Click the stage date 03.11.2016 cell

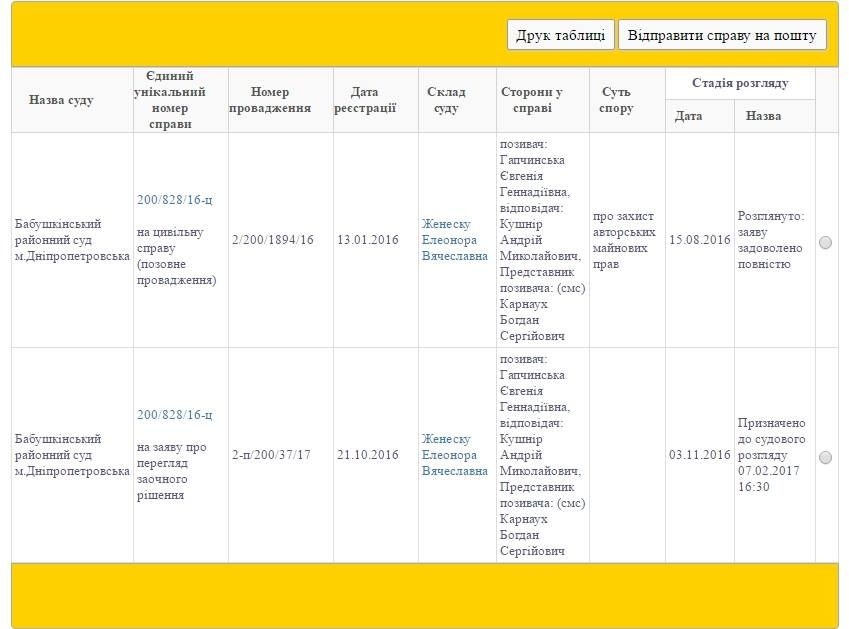[700, 456]
